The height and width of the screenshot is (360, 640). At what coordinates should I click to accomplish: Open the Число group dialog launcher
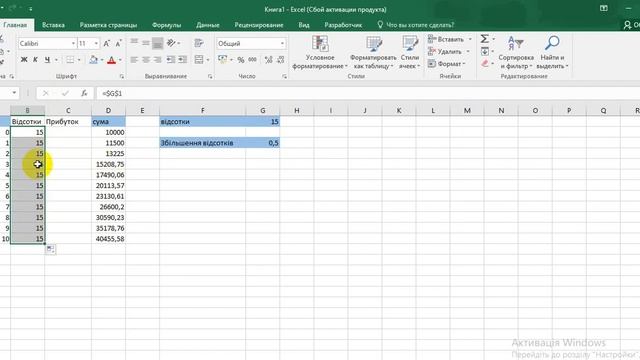click(x=284, y=76)
